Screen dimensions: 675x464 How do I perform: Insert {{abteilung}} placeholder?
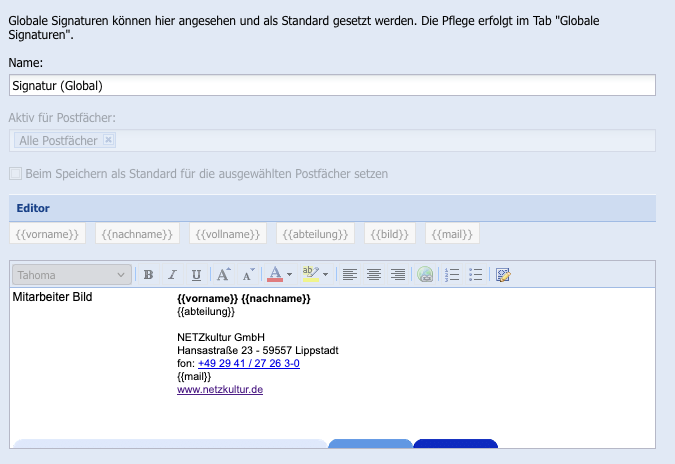coord(315,234)
